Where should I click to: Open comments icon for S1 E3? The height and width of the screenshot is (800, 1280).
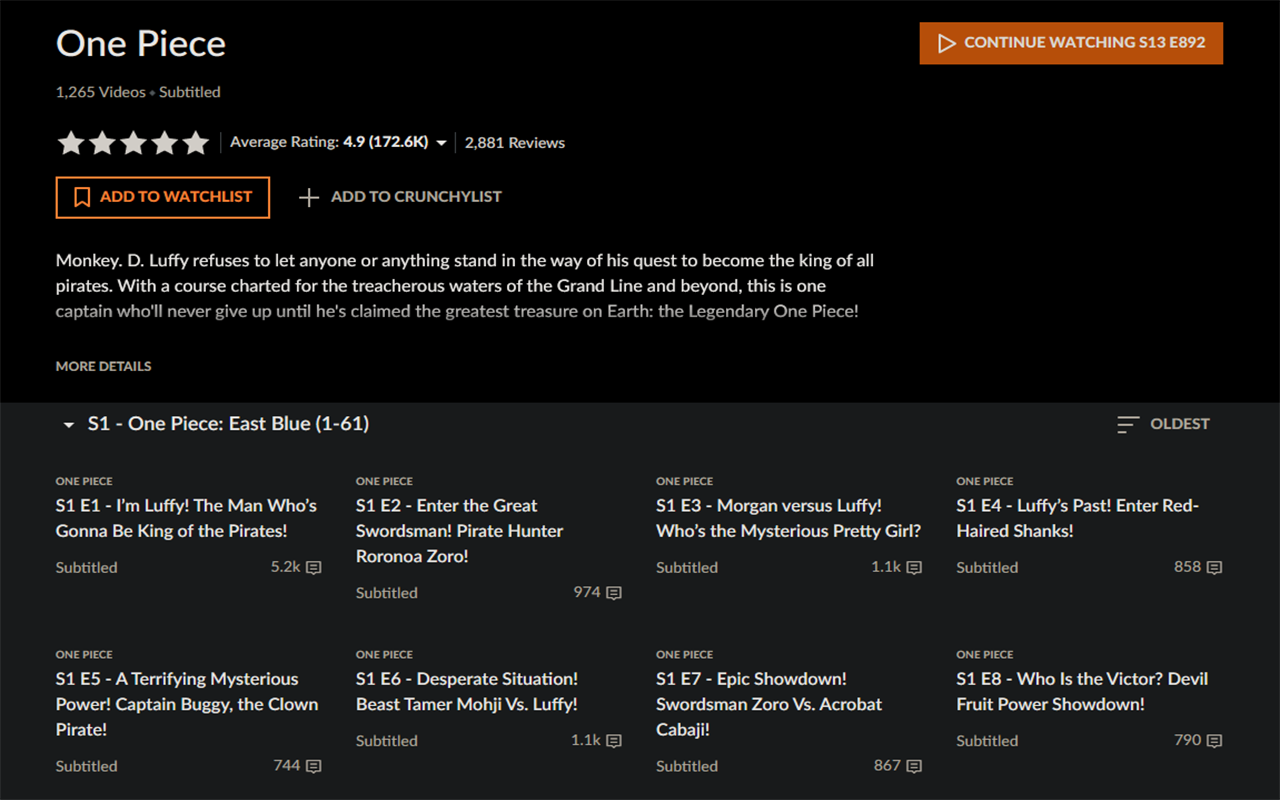point(914,568)
